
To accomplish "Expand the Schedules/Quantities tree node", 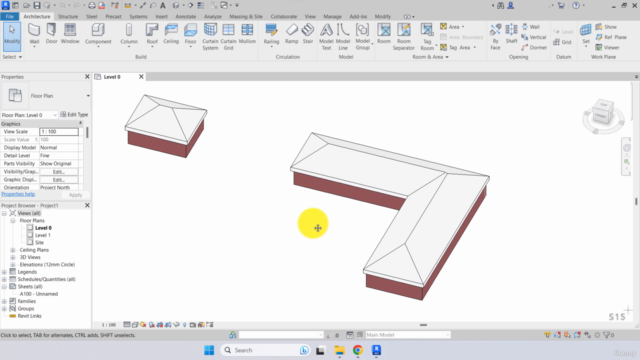I will tap(4, 279).
